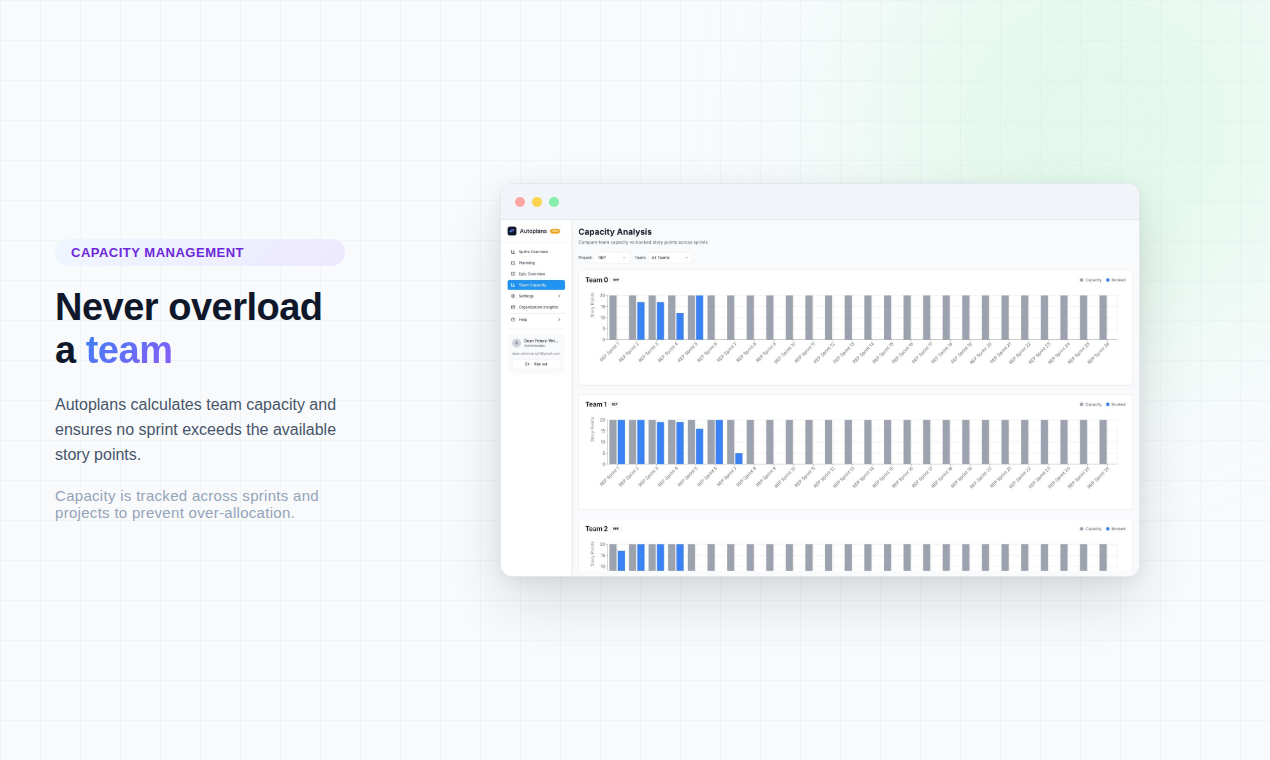Click the Compare team capacity subtitle text

(643, 242)
